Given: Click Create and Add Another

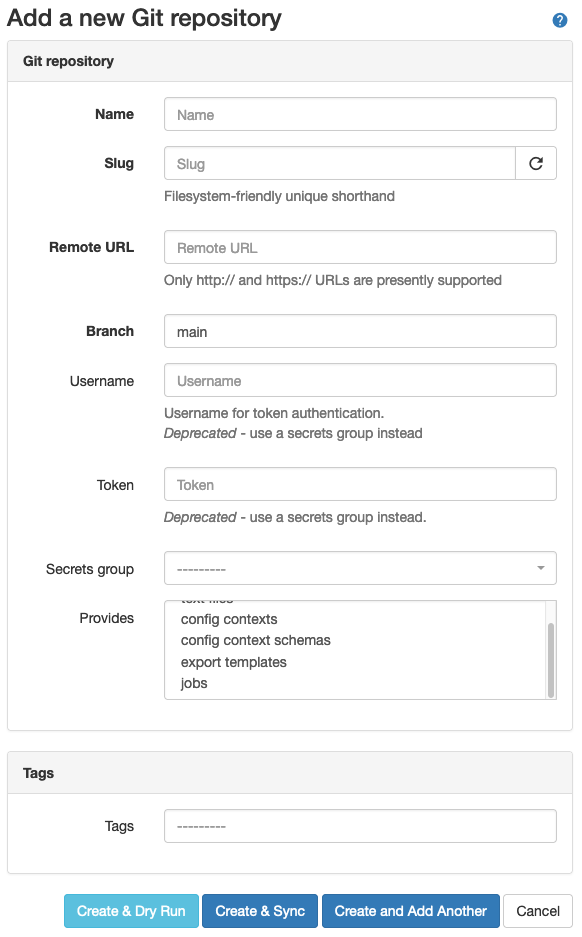Looking at the screenshot, I should point(410,911).
